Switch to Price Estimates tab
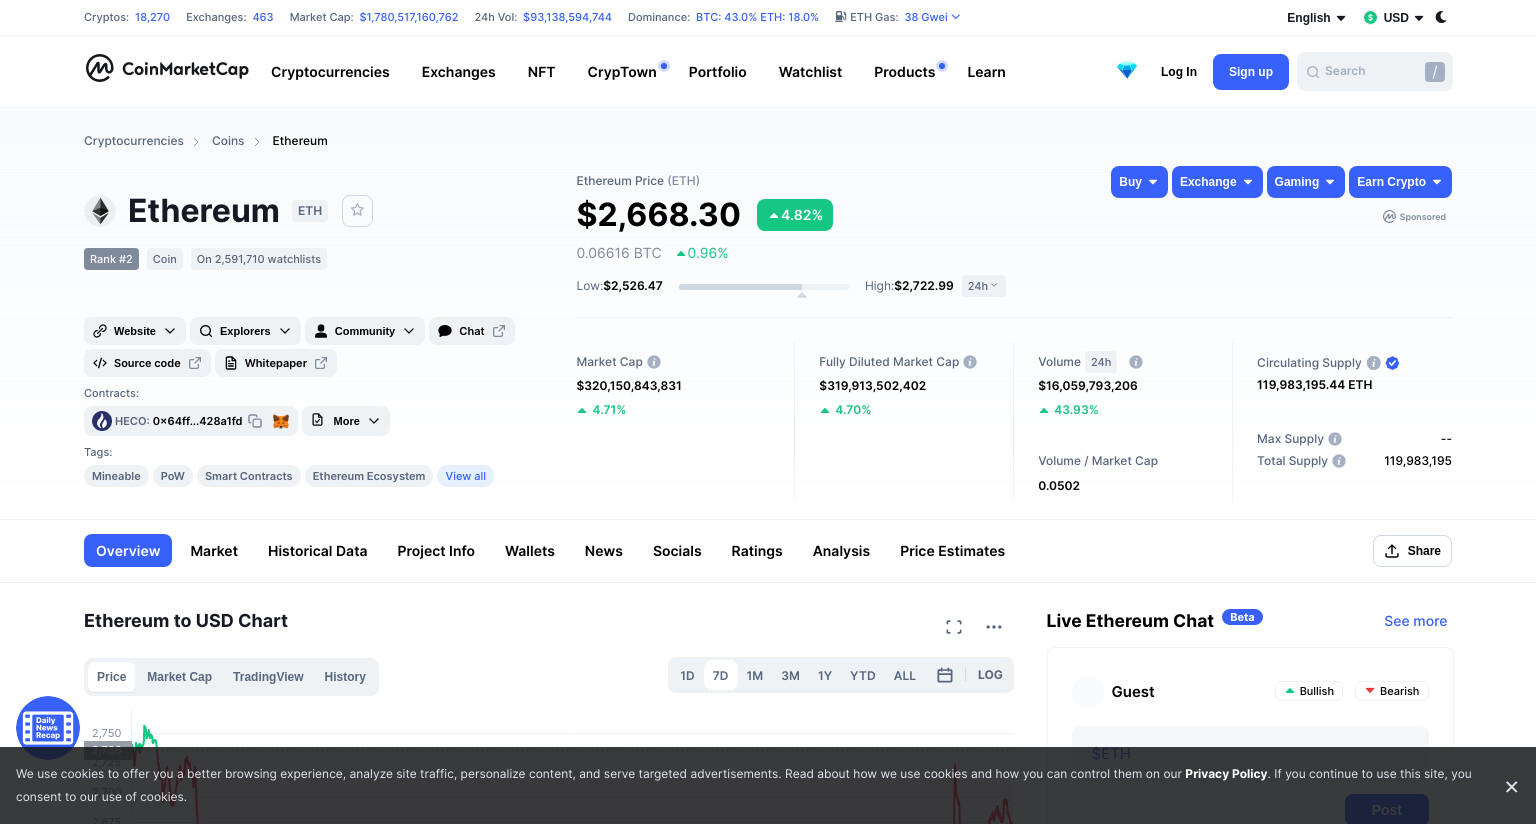Viewport: 1536px width, 824px height. coord(952,551)
